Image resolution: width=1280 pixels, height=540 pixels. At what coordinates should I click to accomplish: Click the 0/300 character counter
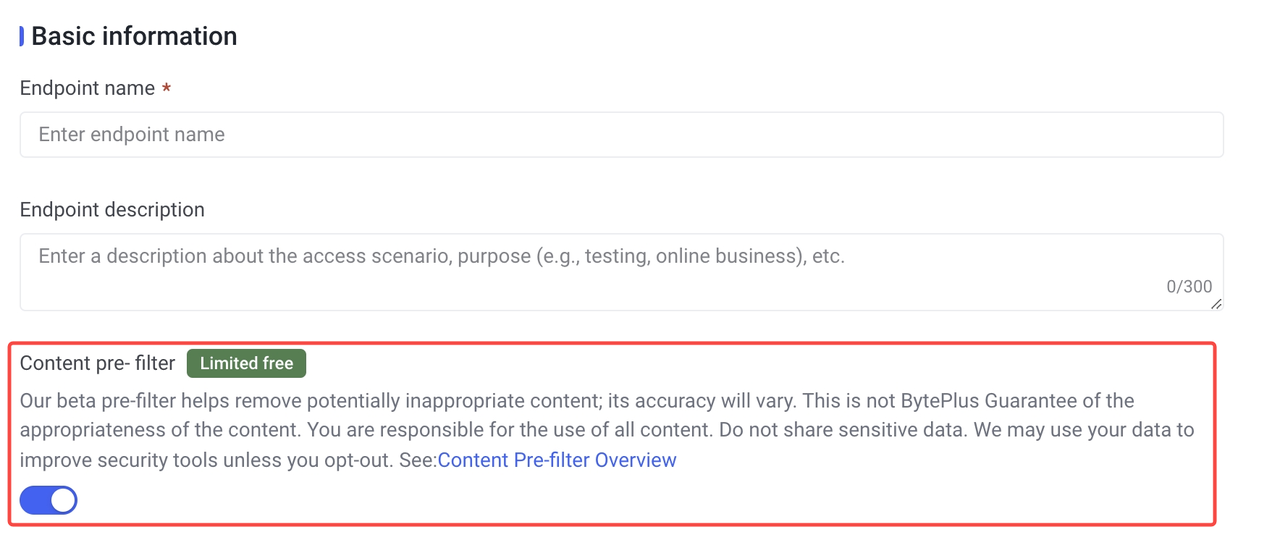(1189, 286)
